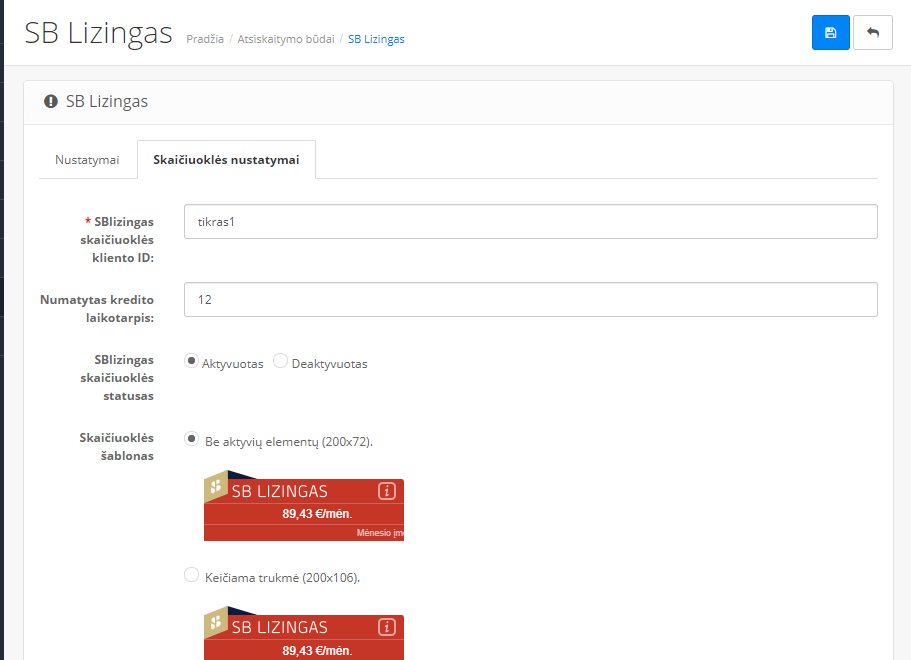Click info icon on first SB Lizingas banner

tap(387, 491)
